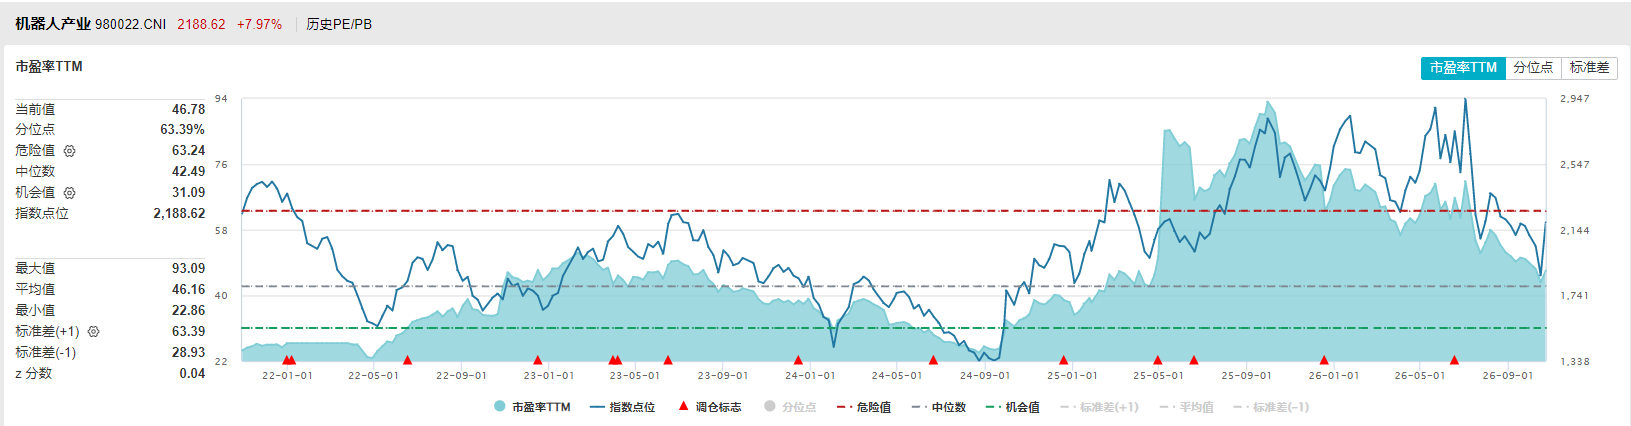
Task: Open settings gear next to 危险值
Action: pos(69,151)
